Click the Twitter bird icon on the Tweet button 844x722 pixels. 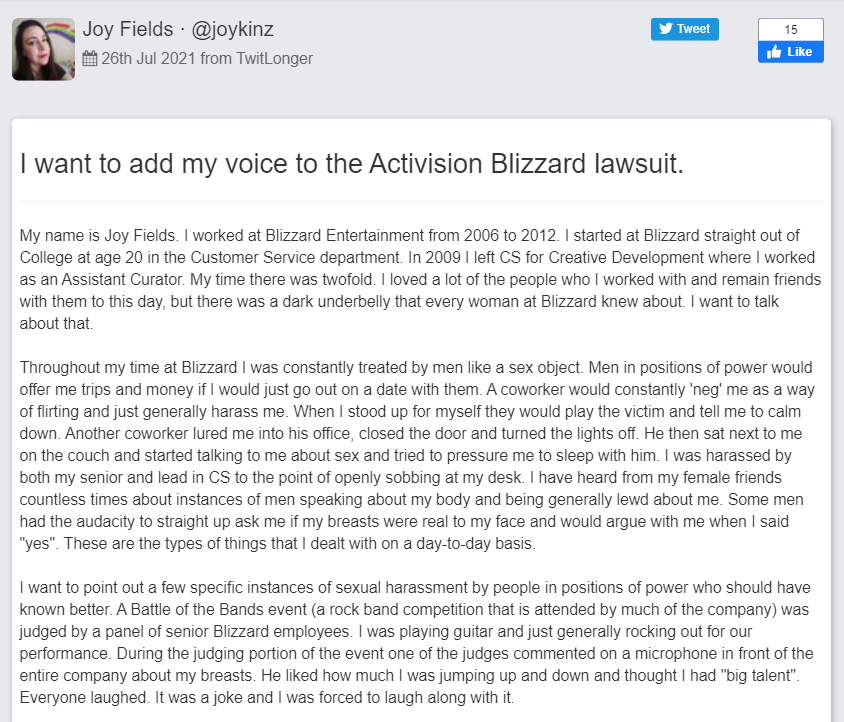(665, 29)
